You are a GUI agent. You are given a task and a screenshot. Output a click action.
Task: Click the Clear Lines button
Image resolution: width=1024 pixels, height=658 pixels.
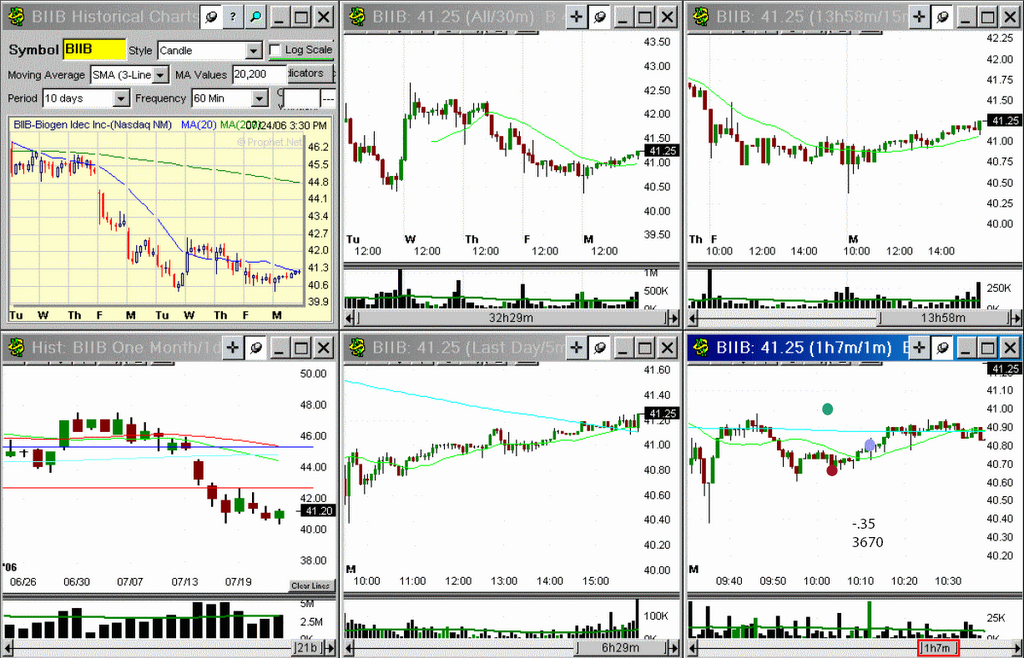coord(310,586)
